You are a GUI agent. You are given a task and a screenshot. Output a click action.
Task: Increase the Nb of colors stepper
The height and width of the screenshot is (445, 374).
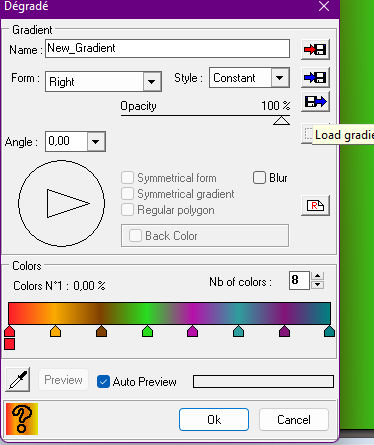317,276
